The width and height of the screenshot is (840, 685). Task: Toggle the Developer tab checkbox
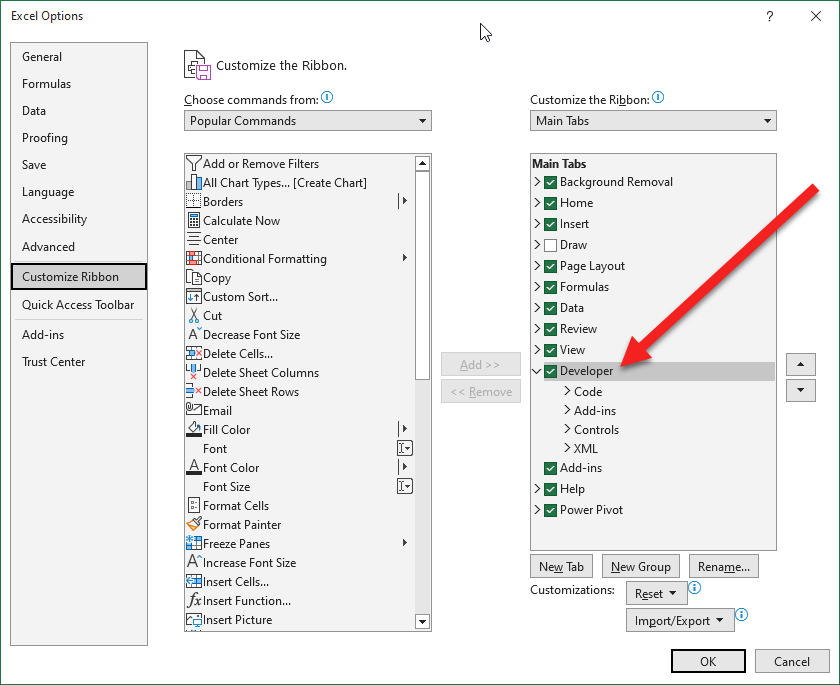click(550, 371)
